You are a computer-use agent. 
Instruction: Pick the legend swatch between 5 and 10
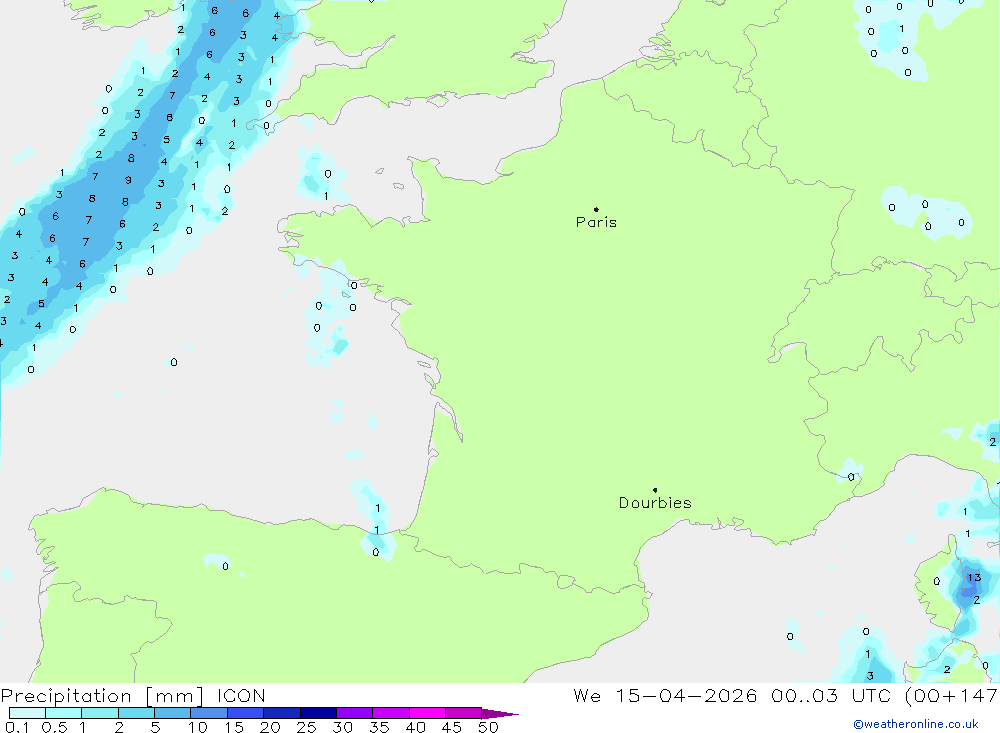point(173,713)
